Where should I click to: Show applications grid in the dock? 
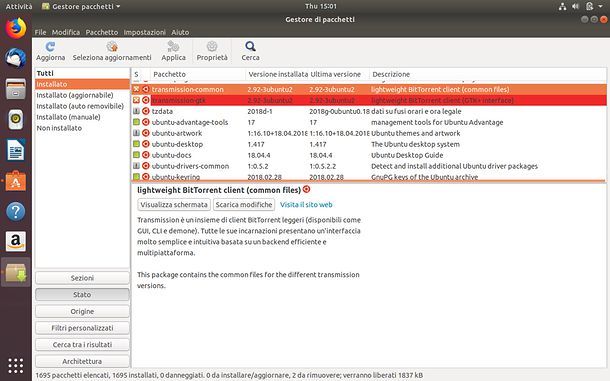[16, 366]
